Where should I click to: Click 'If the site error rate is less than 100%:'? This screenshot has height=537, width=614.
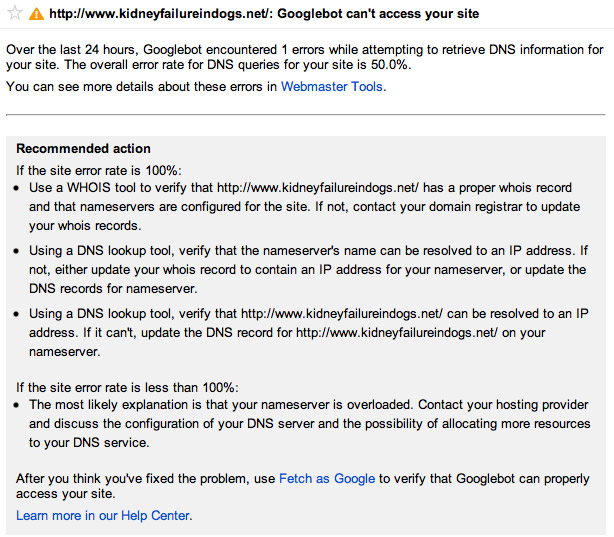[127, 387]
